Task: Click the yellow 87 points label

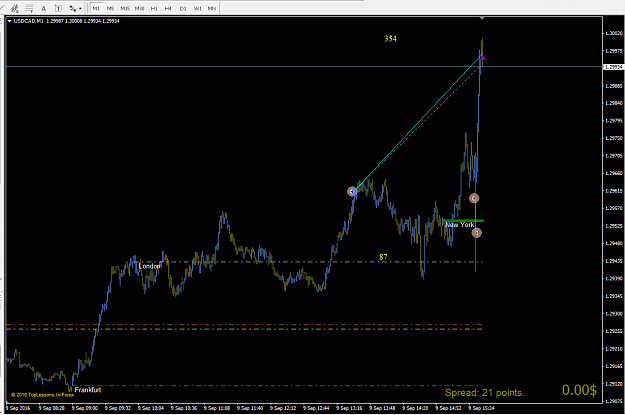Action: coord(383,257)
